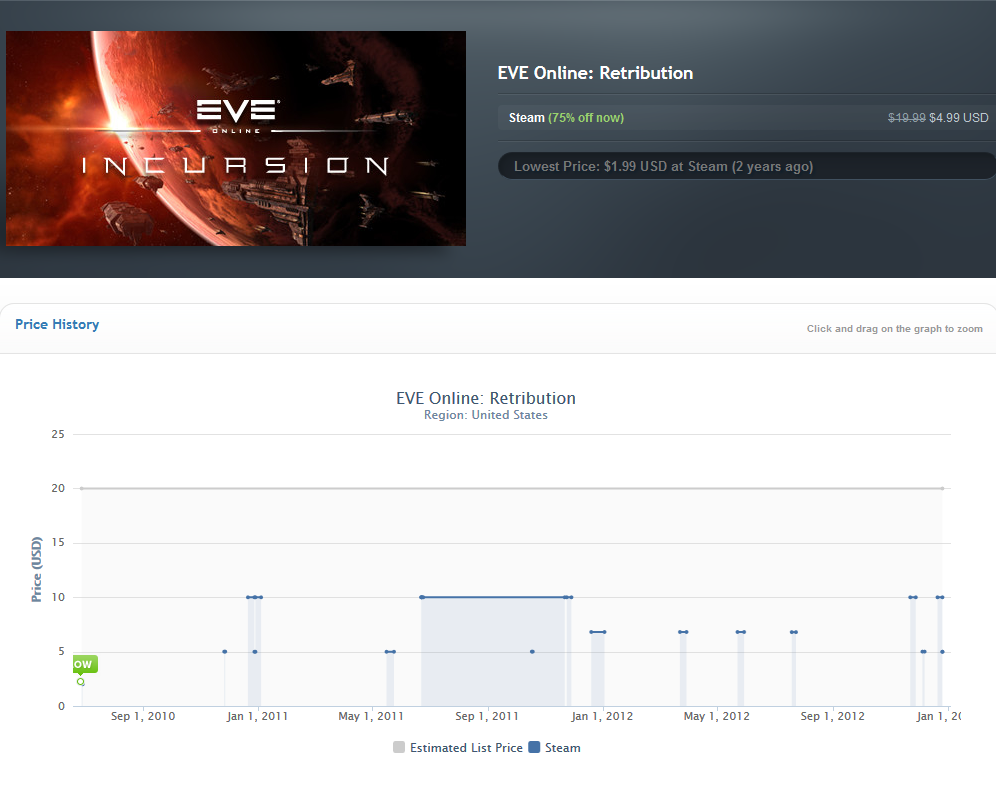Click the $5 data point near Oct 2011

pyautogui.click(x=532, y=652)
